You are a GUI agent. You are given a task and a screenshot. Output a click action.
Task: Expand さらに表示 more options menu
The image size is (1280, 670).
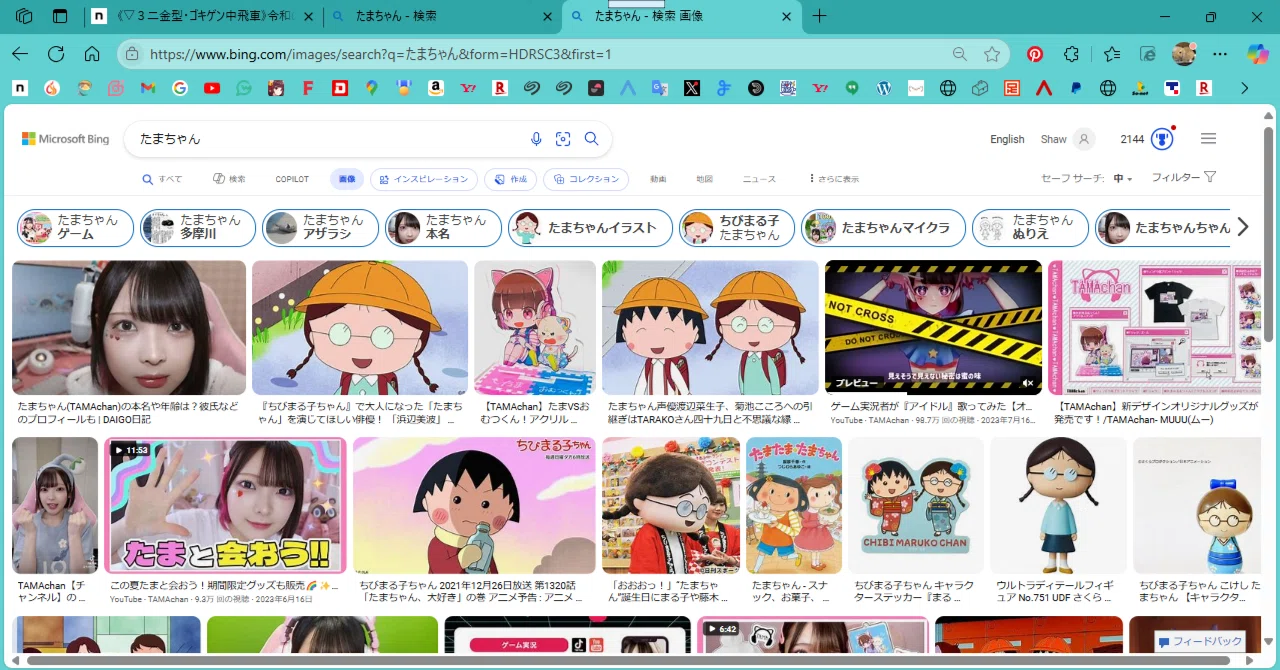point(834,179)
